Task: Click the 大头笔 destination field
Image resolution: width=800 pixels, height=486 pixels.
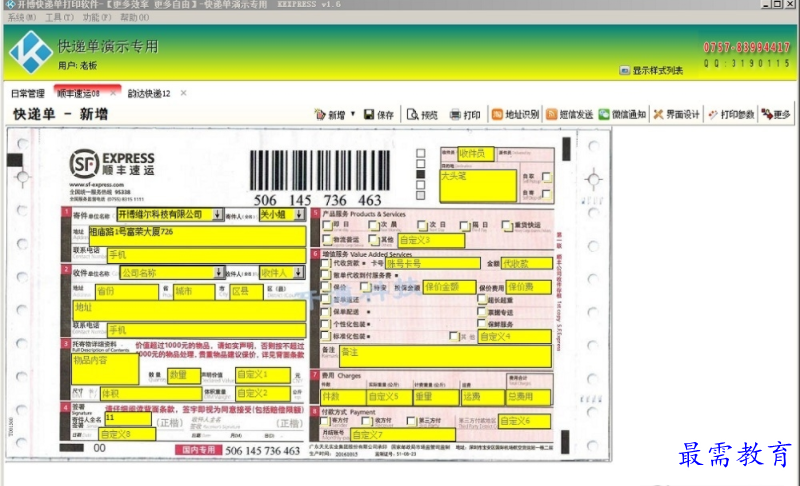Action: pos(478,186)
